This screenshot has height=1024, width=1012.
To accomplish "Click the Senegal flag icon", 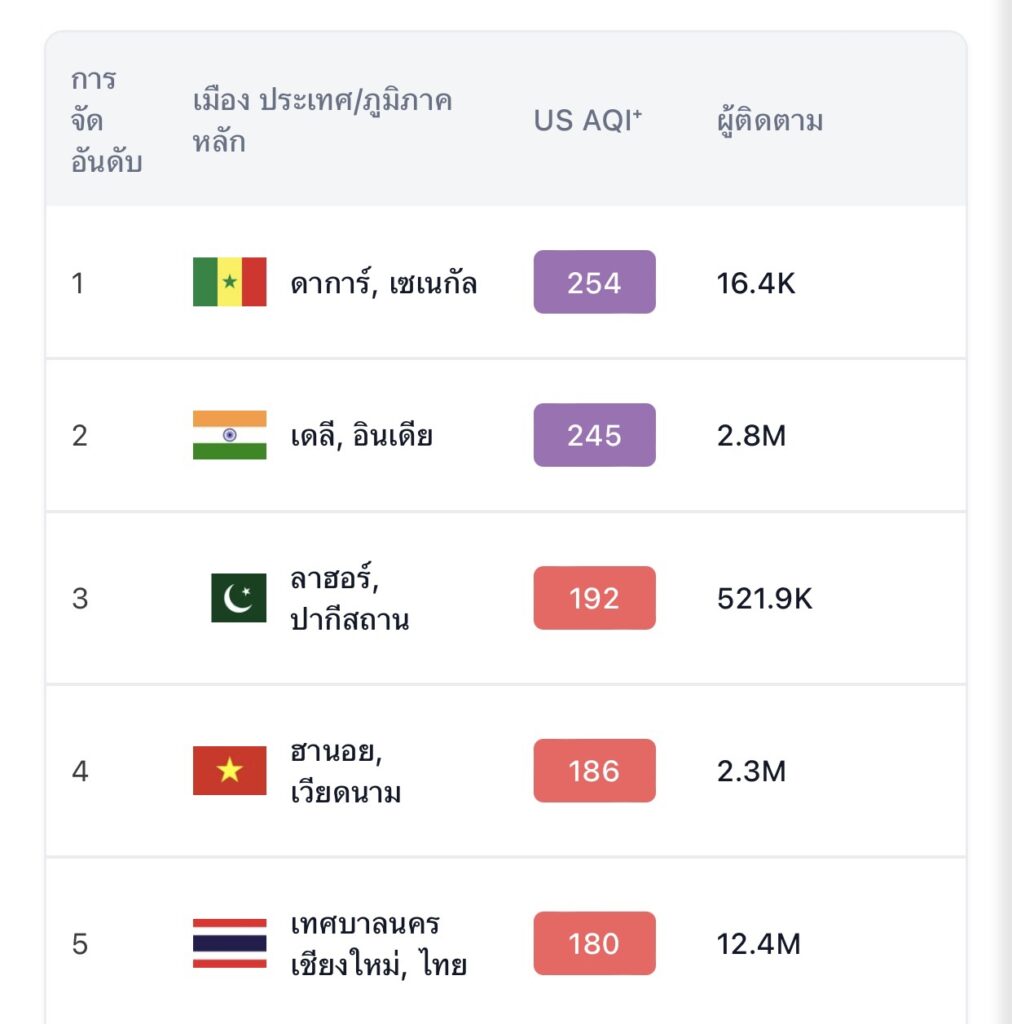I will [x=229, y=282].
